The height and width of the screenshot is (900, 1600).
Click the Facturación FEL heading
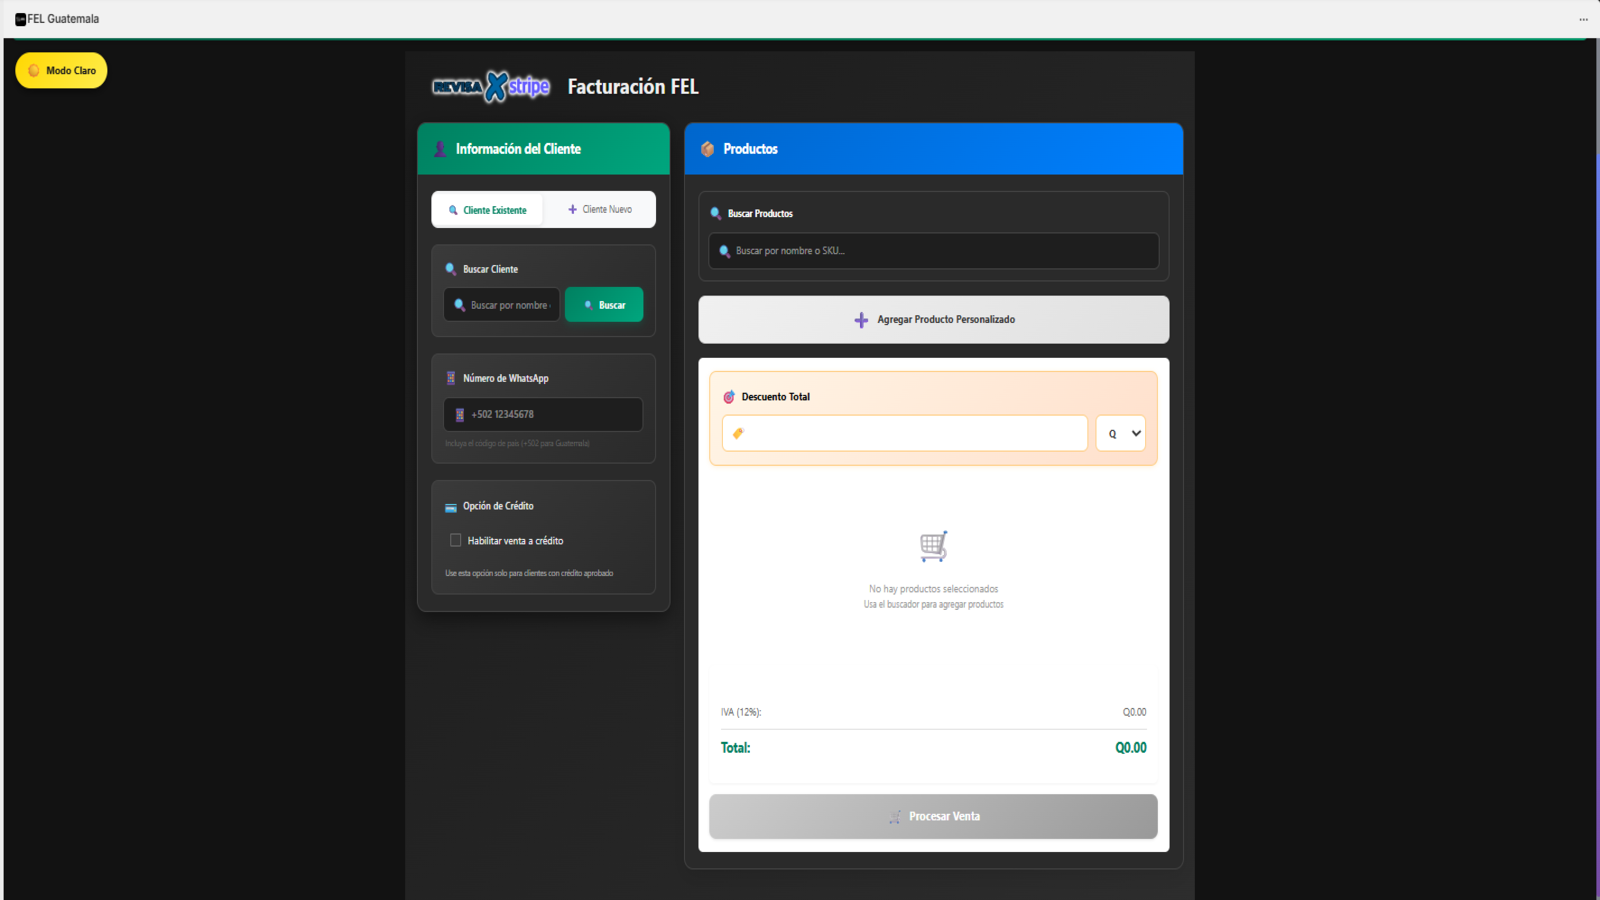pyautogui.click(x=633, y=87)
